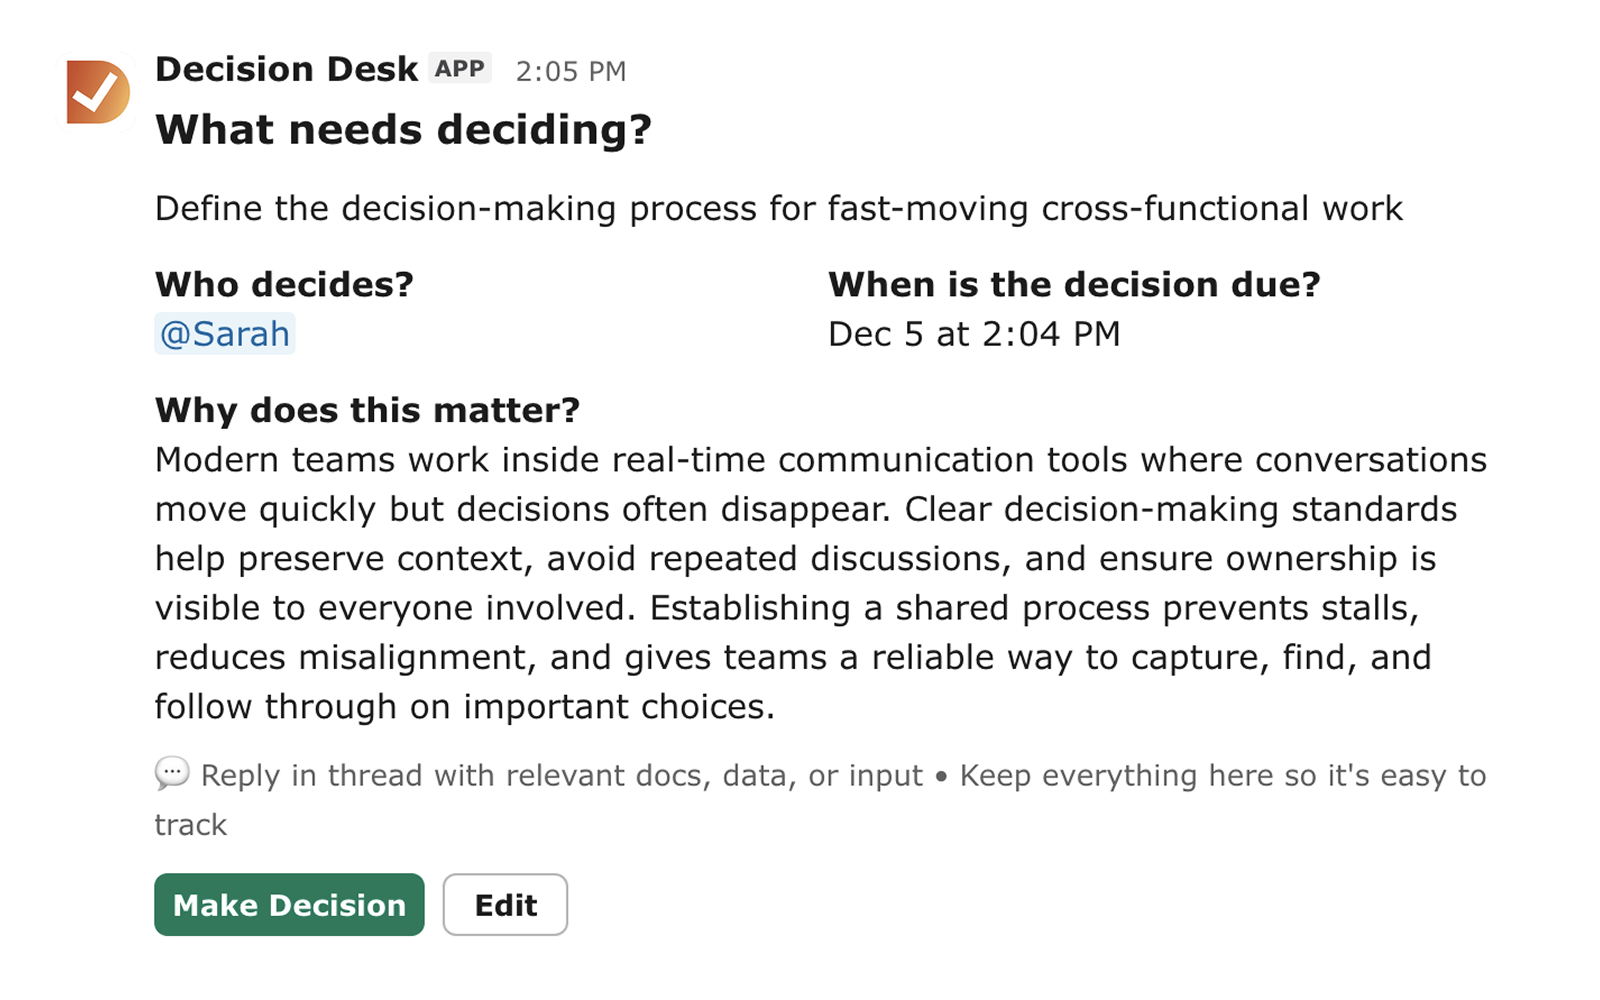Click the decision description about cross-functional work

(x=778, y=209)
